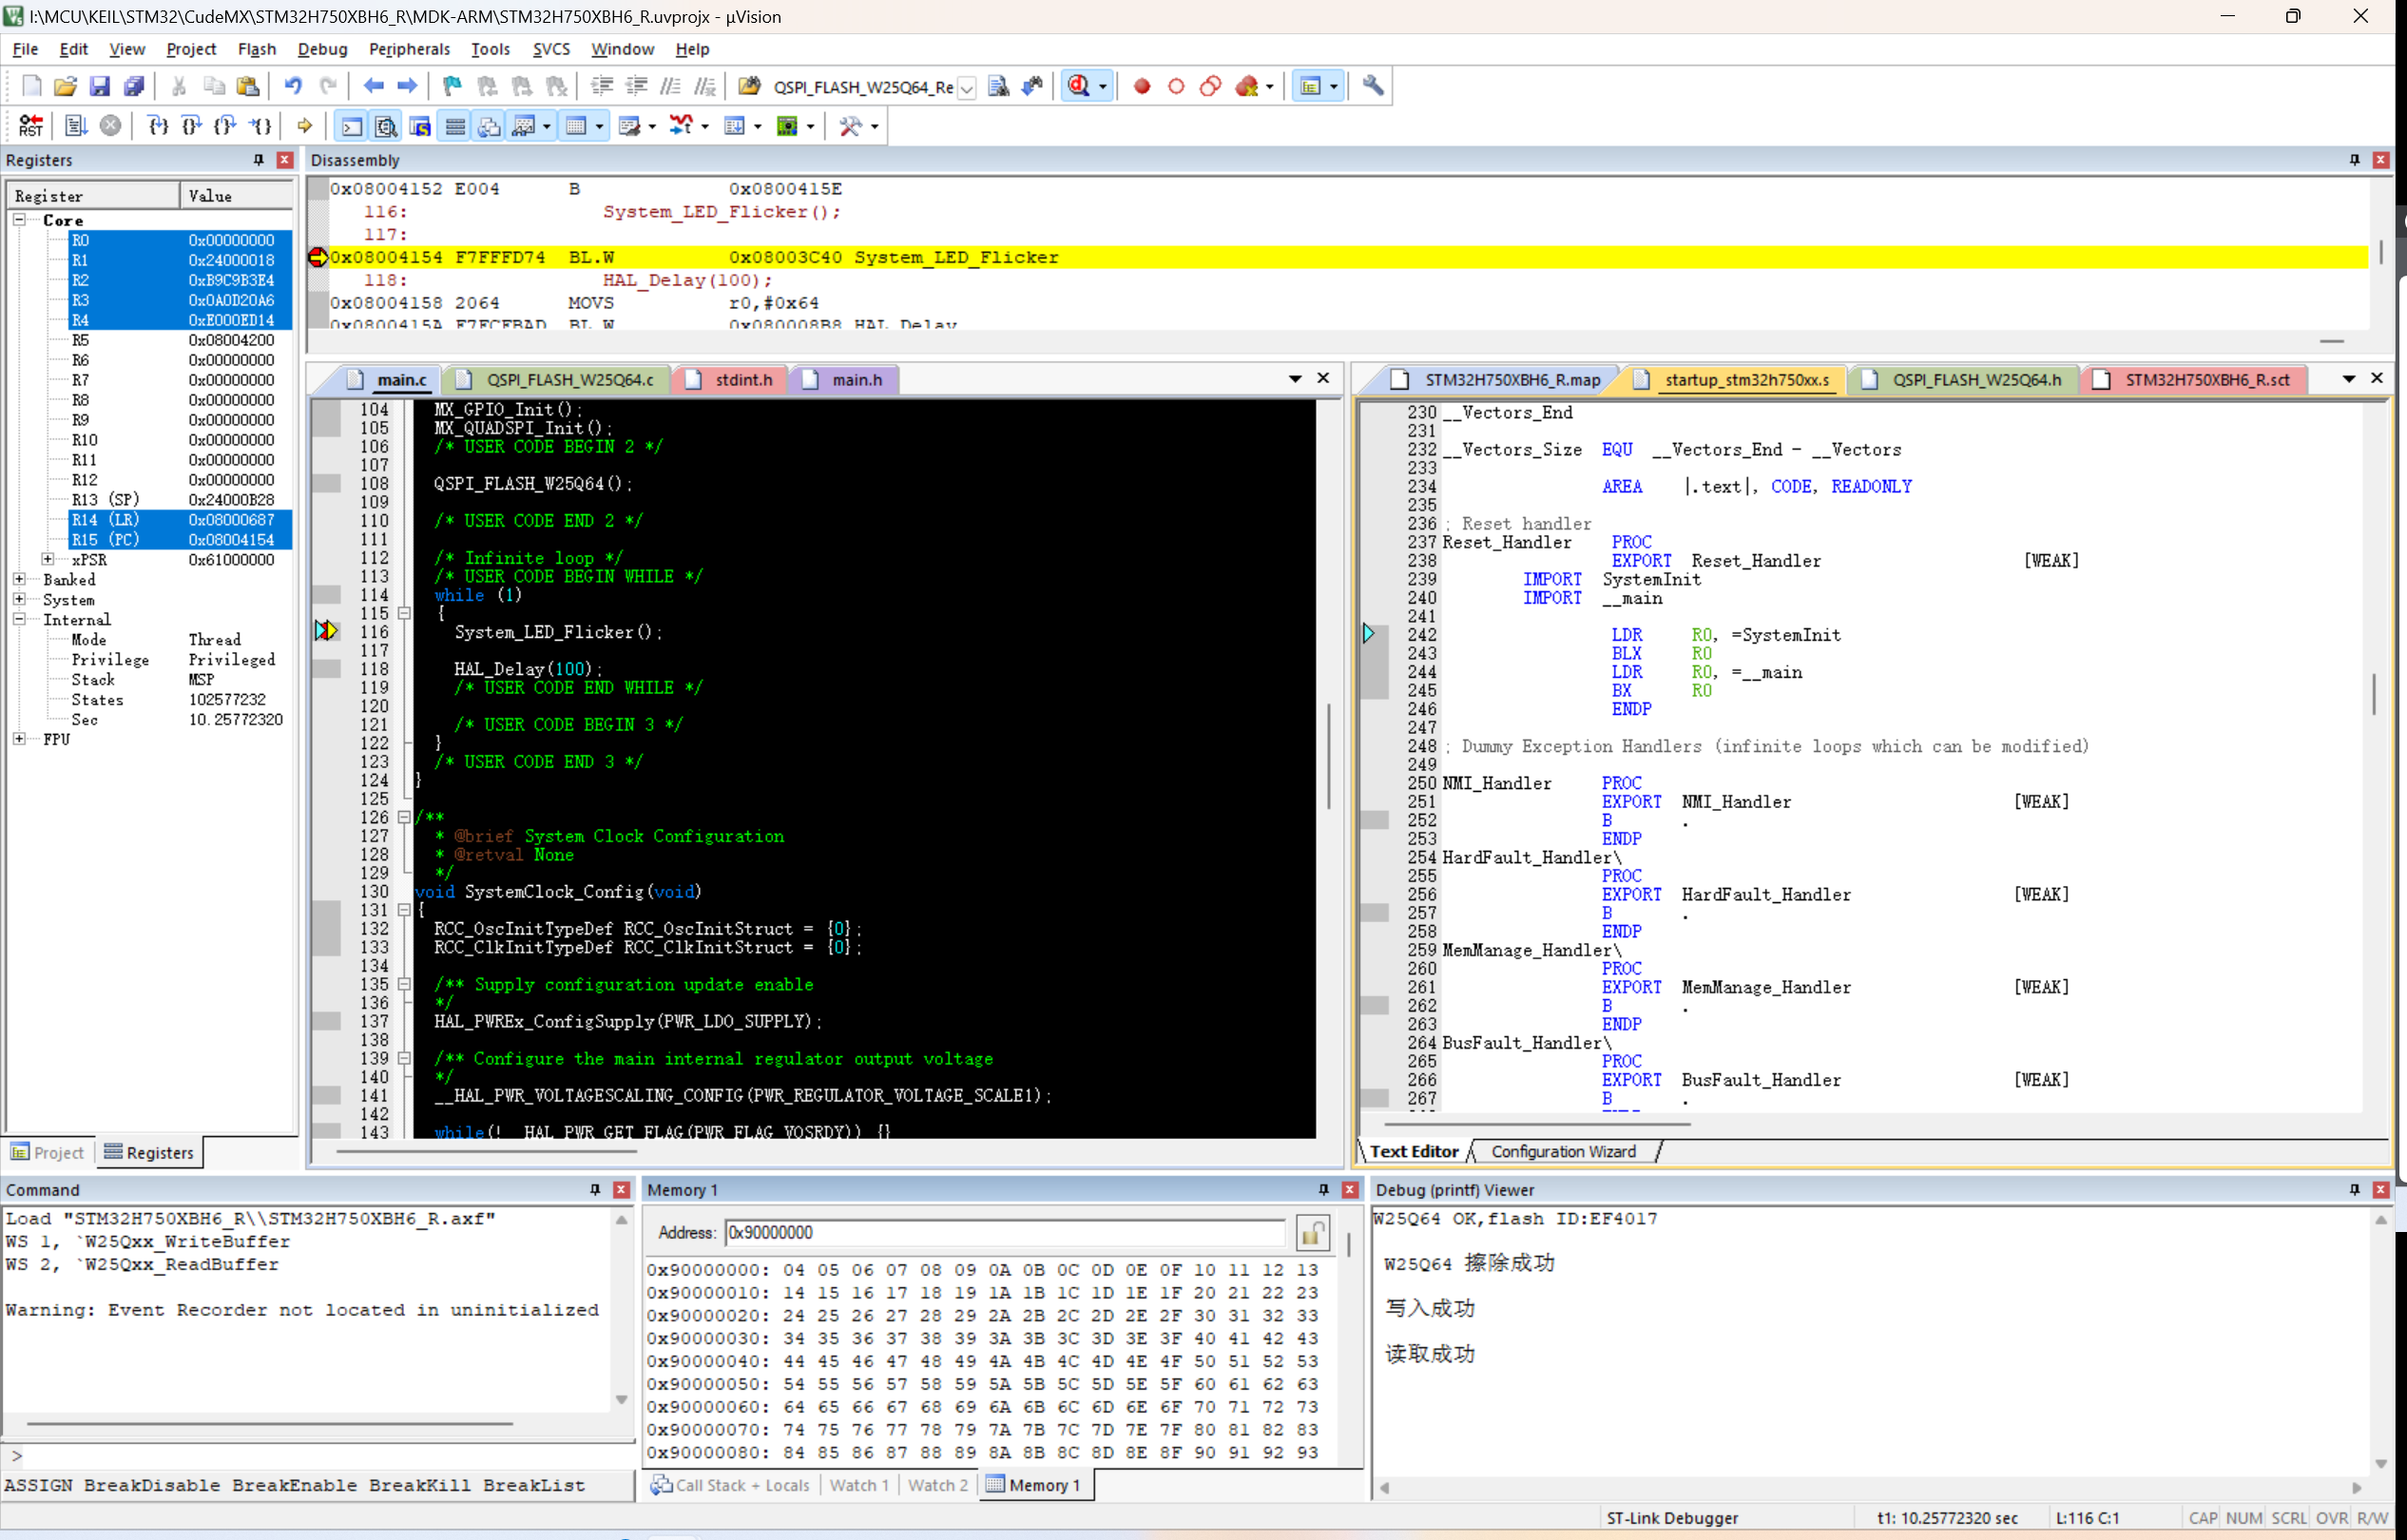The height and width of the screenshot is (1540, 2407).
Task: Open the Watch Windows dropdown arrow
Action: (547, 126)
